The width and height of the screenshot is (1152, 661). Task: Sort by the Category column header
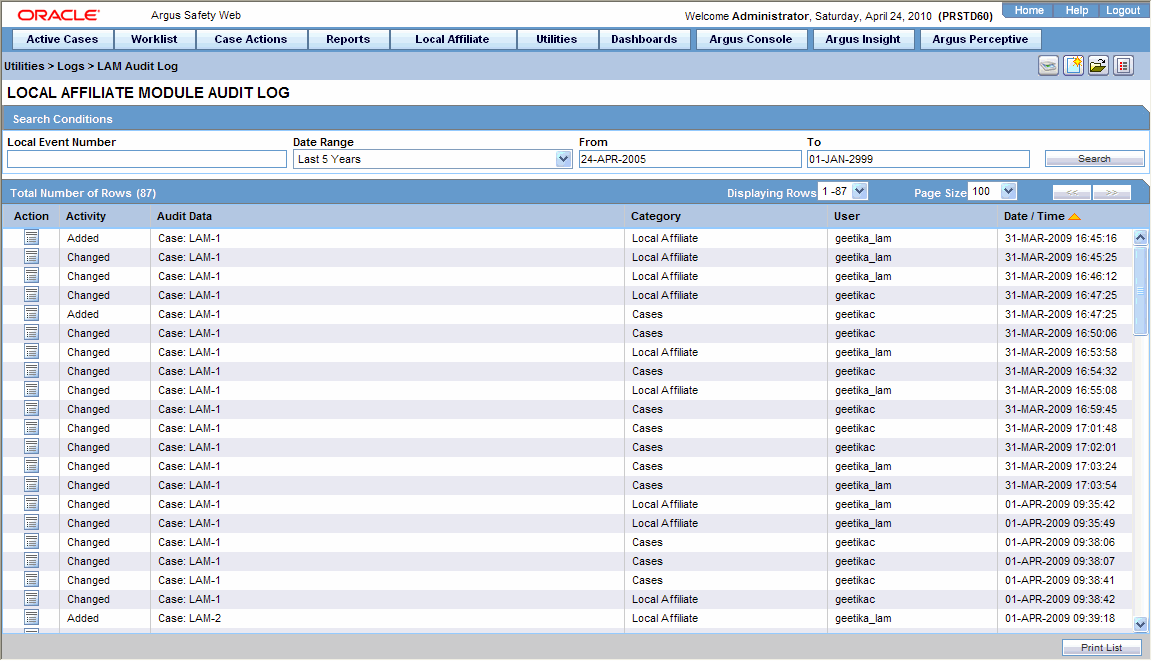[656, 216]
